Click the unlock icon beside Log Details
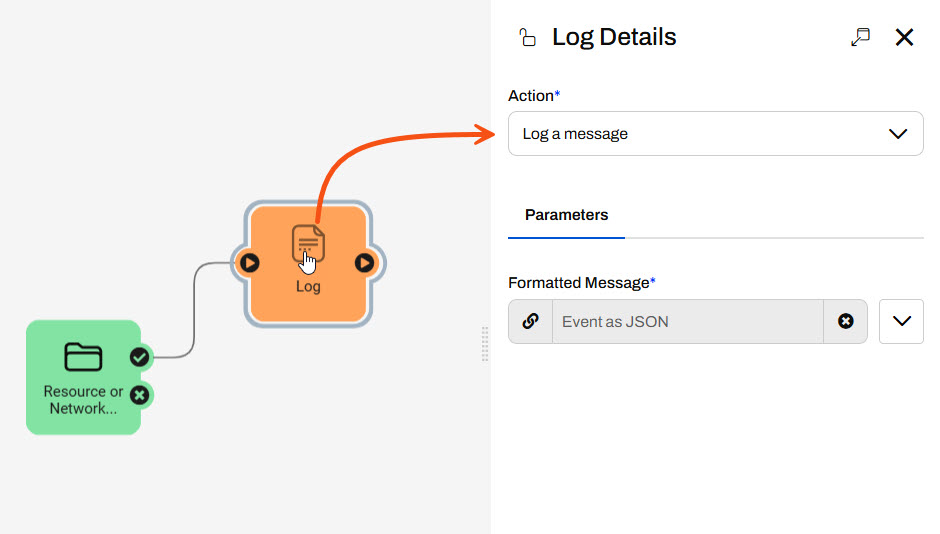This screenshot has height=534, width=940. [x=527, y=38]
